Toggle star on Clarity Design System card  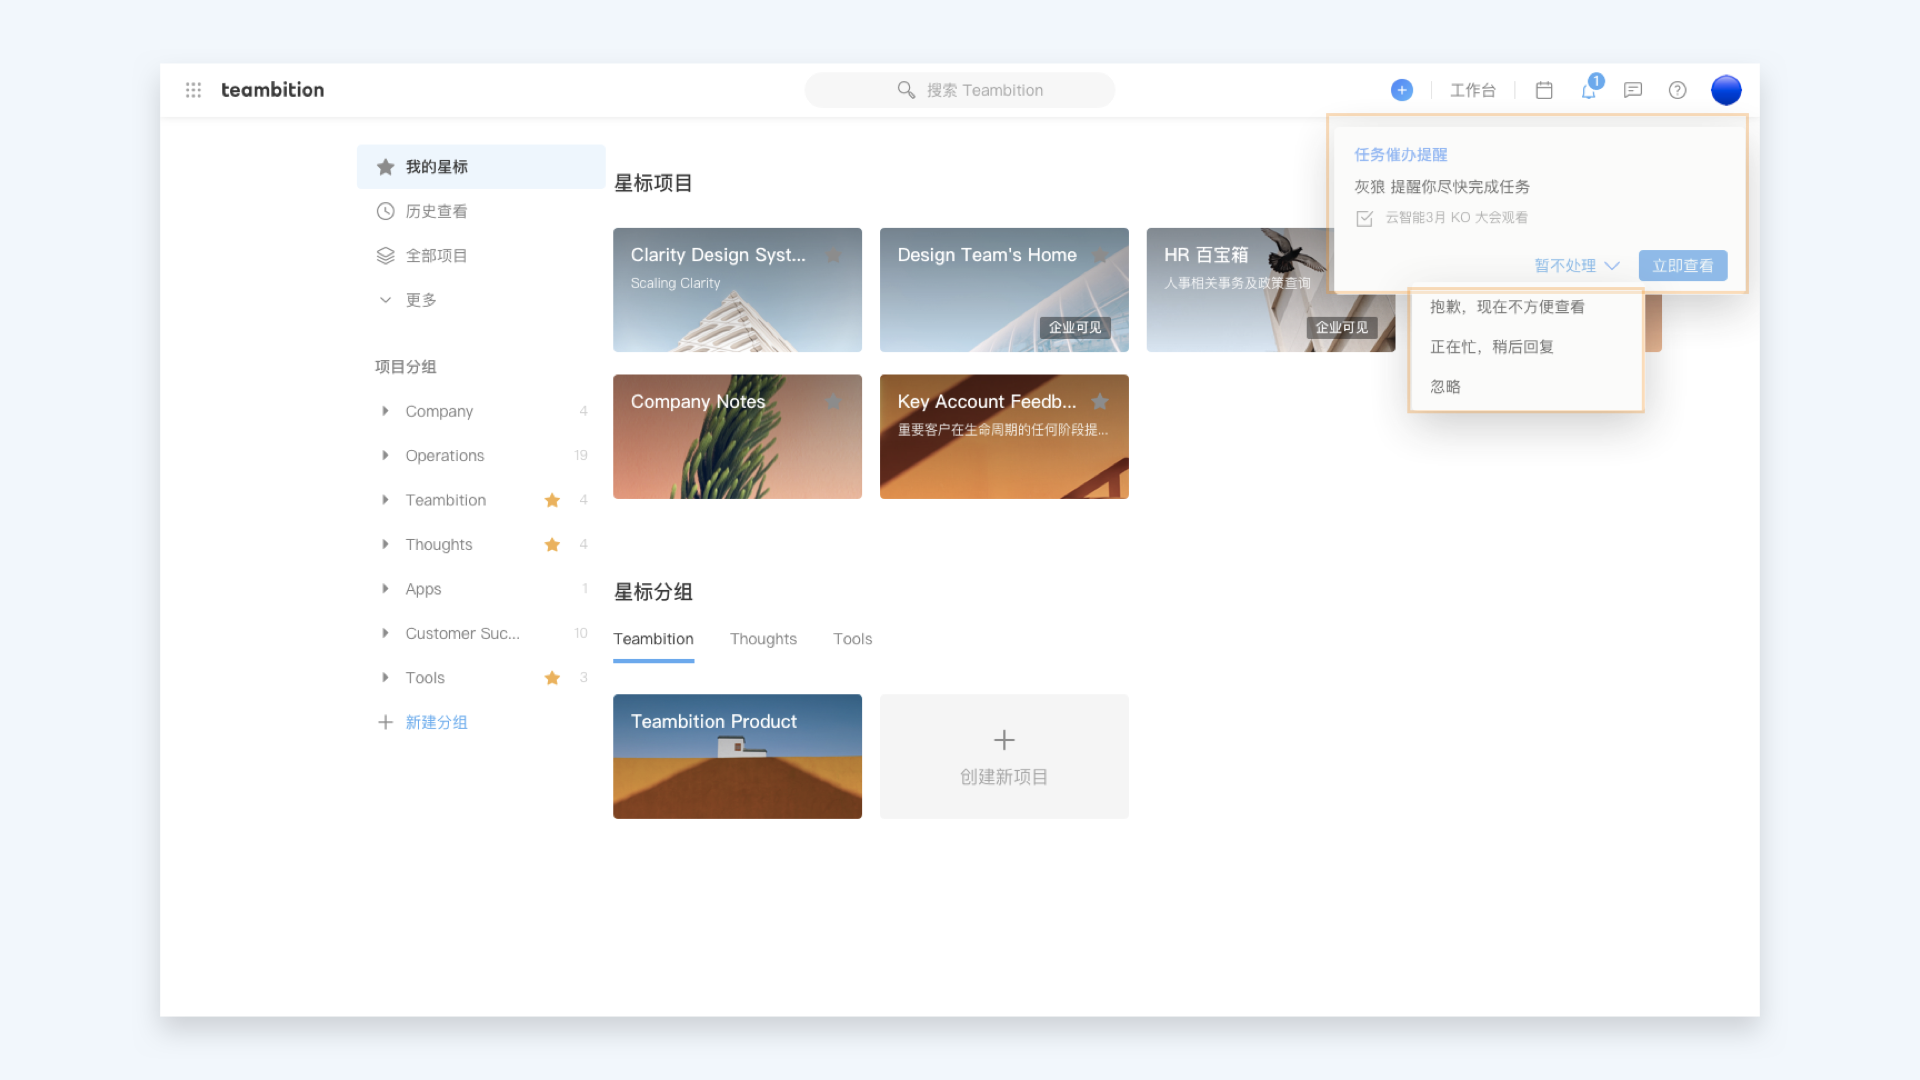pyautogui.click(x=833, y=255)
